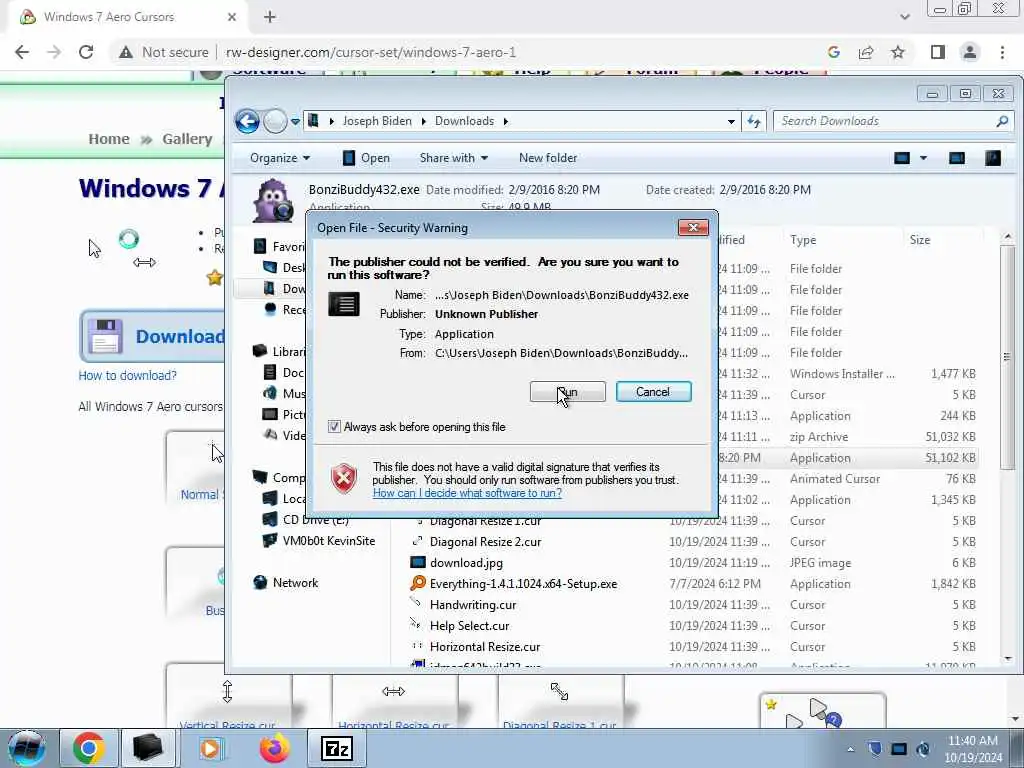Click the Everything setup file icon

[x=417, y=583]
